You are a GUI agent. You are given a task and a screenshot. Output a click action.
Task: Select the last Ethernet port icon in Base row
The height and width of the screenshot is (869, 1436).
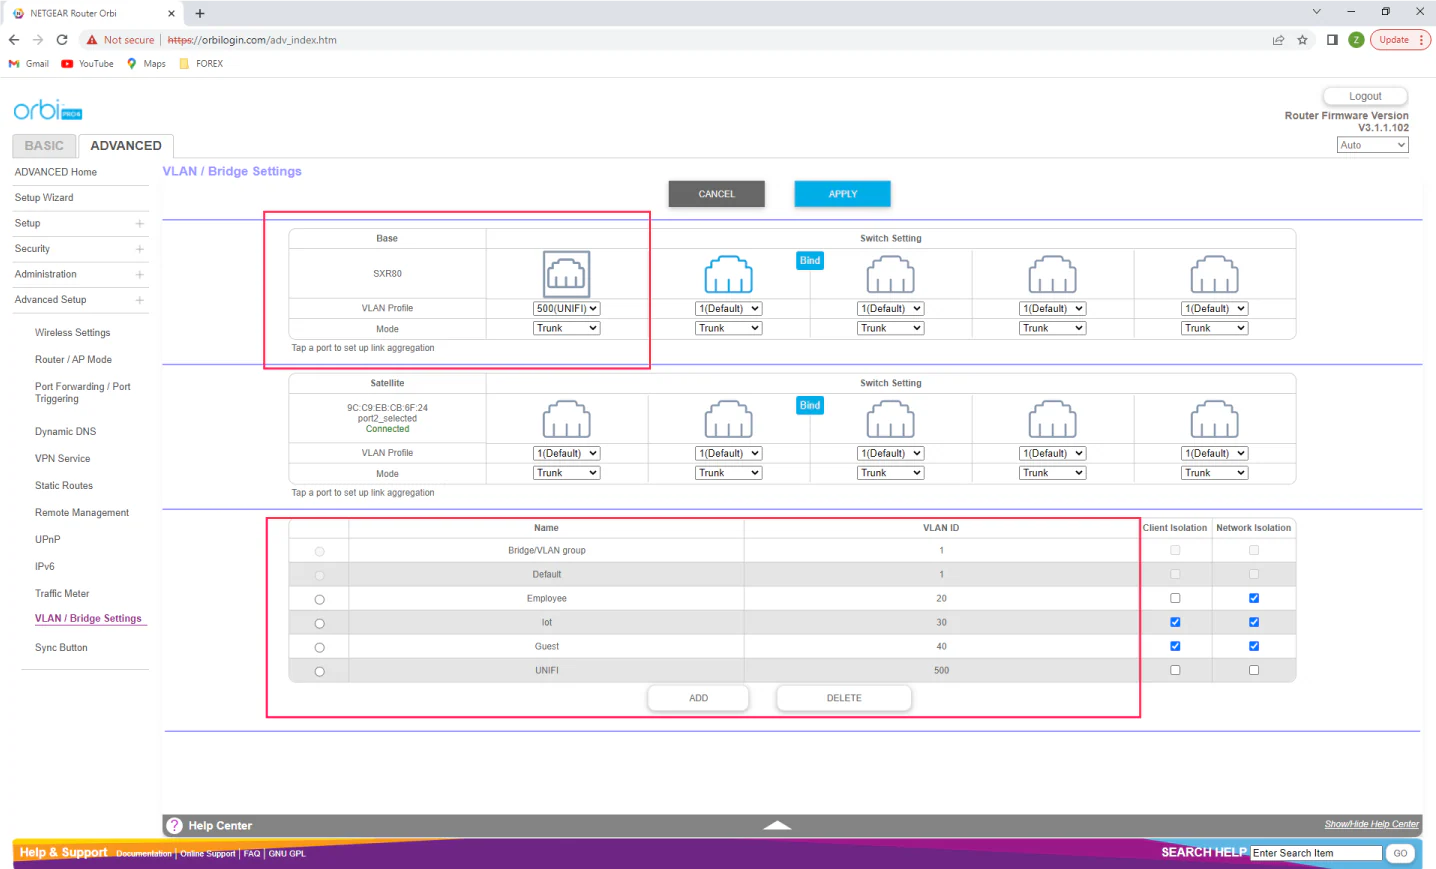(x=1214, y=274)
